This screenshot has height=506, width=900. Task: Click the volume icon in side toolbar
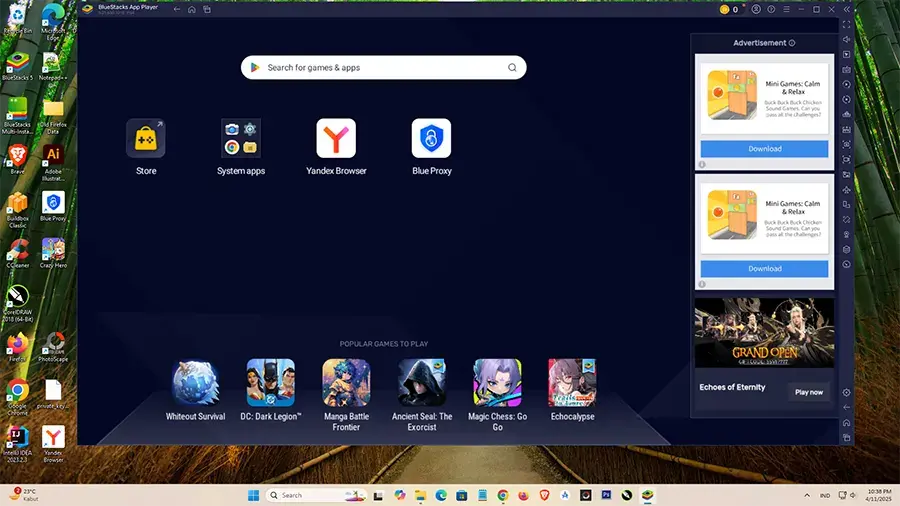[847, 40]
